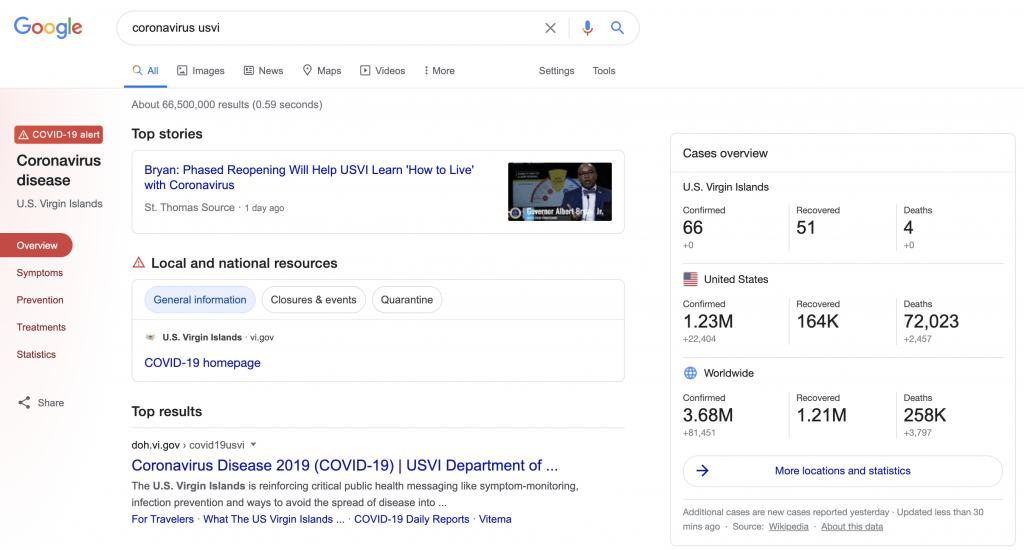Image resolution: width=1024 pixels, height=550 pixels.
Task: Select the Closures & events chip
Action: tap(313, 300)
